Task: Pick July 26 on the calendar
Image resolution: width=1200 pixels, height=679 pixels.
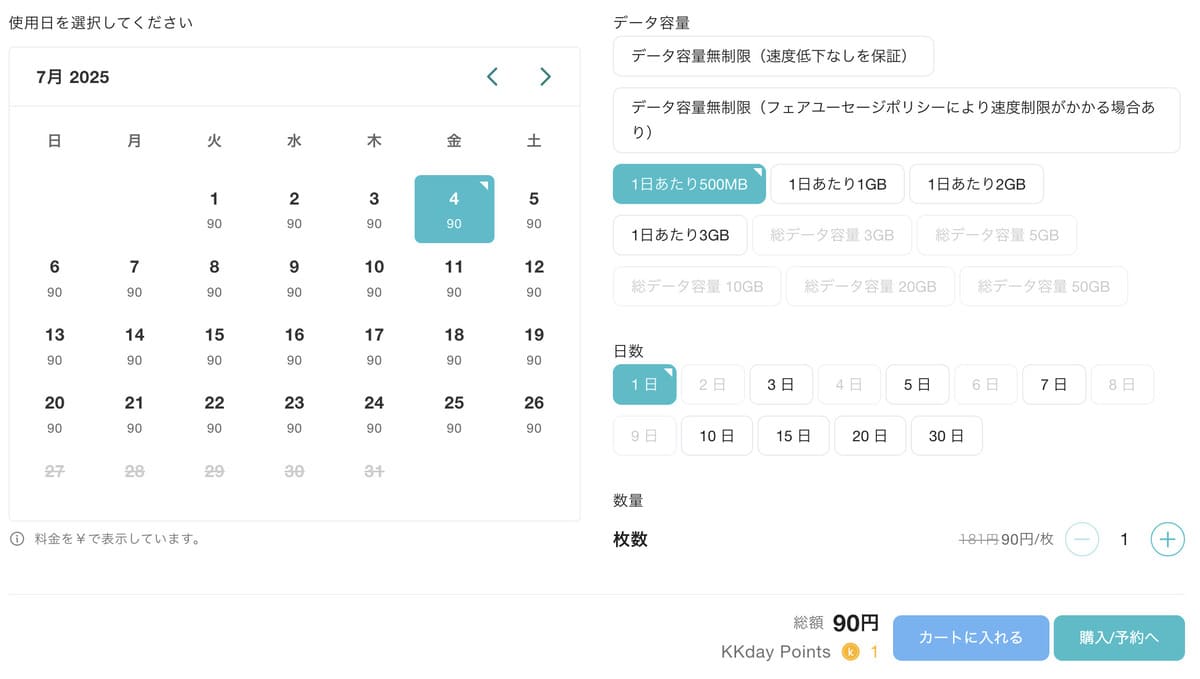Action: pyautogui.click(x=534, y=413)
